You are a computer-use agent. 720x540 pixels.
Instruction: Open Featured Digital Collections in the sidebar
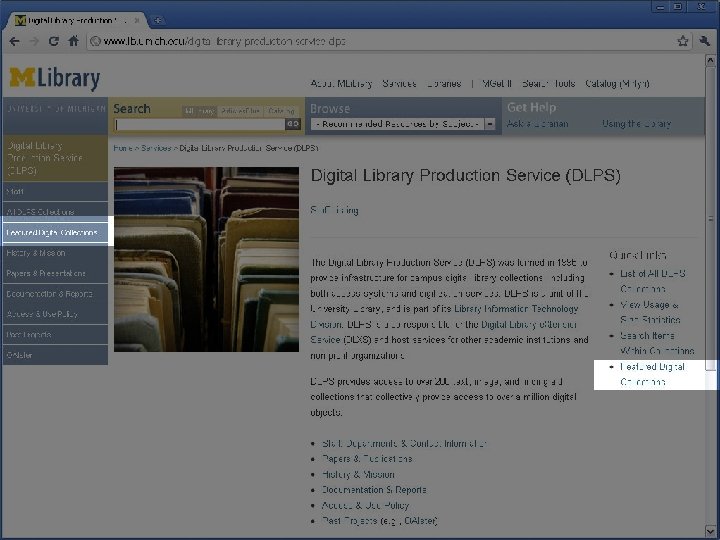(55, 232)
